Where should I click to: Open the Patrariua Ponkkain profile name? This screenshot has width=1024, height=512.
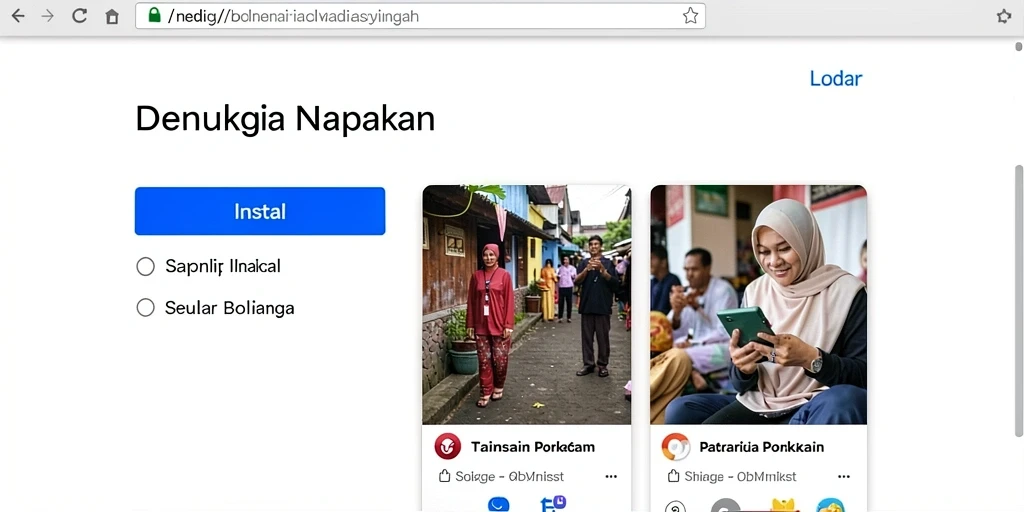coord(761,447)
